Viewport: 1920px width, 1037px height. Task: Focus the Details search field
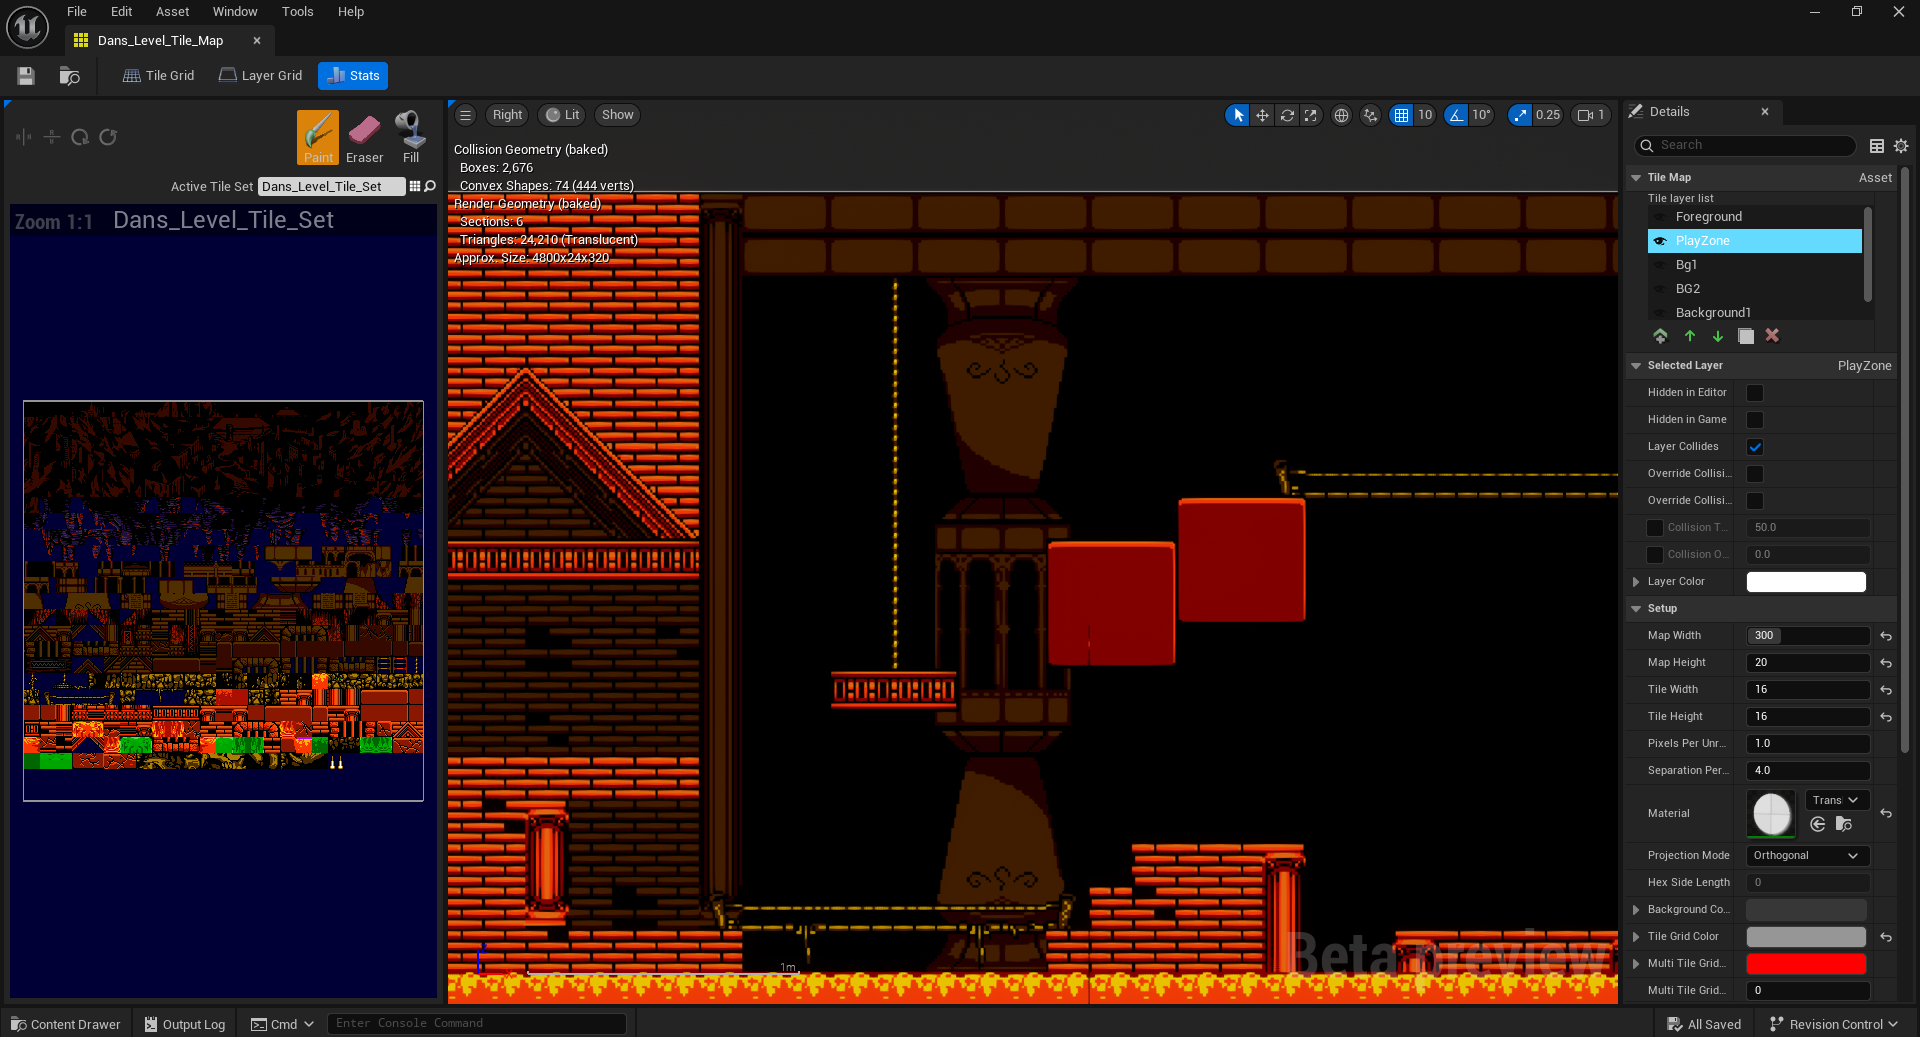(1746, 146)
